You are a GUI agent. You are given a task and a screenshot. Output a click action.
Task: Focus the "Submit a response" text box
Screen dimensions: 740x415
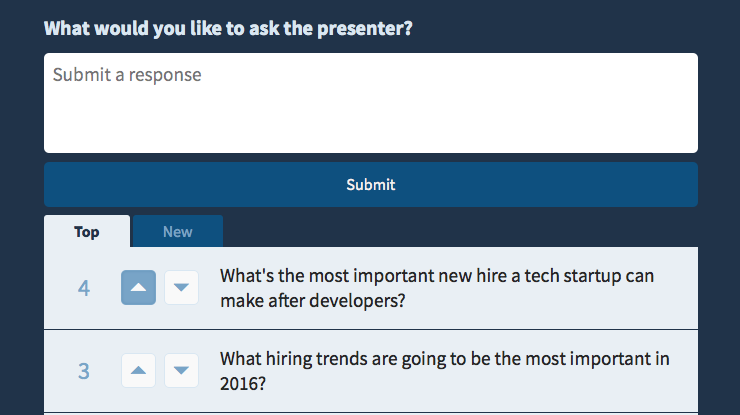click(x=371, y=103)
